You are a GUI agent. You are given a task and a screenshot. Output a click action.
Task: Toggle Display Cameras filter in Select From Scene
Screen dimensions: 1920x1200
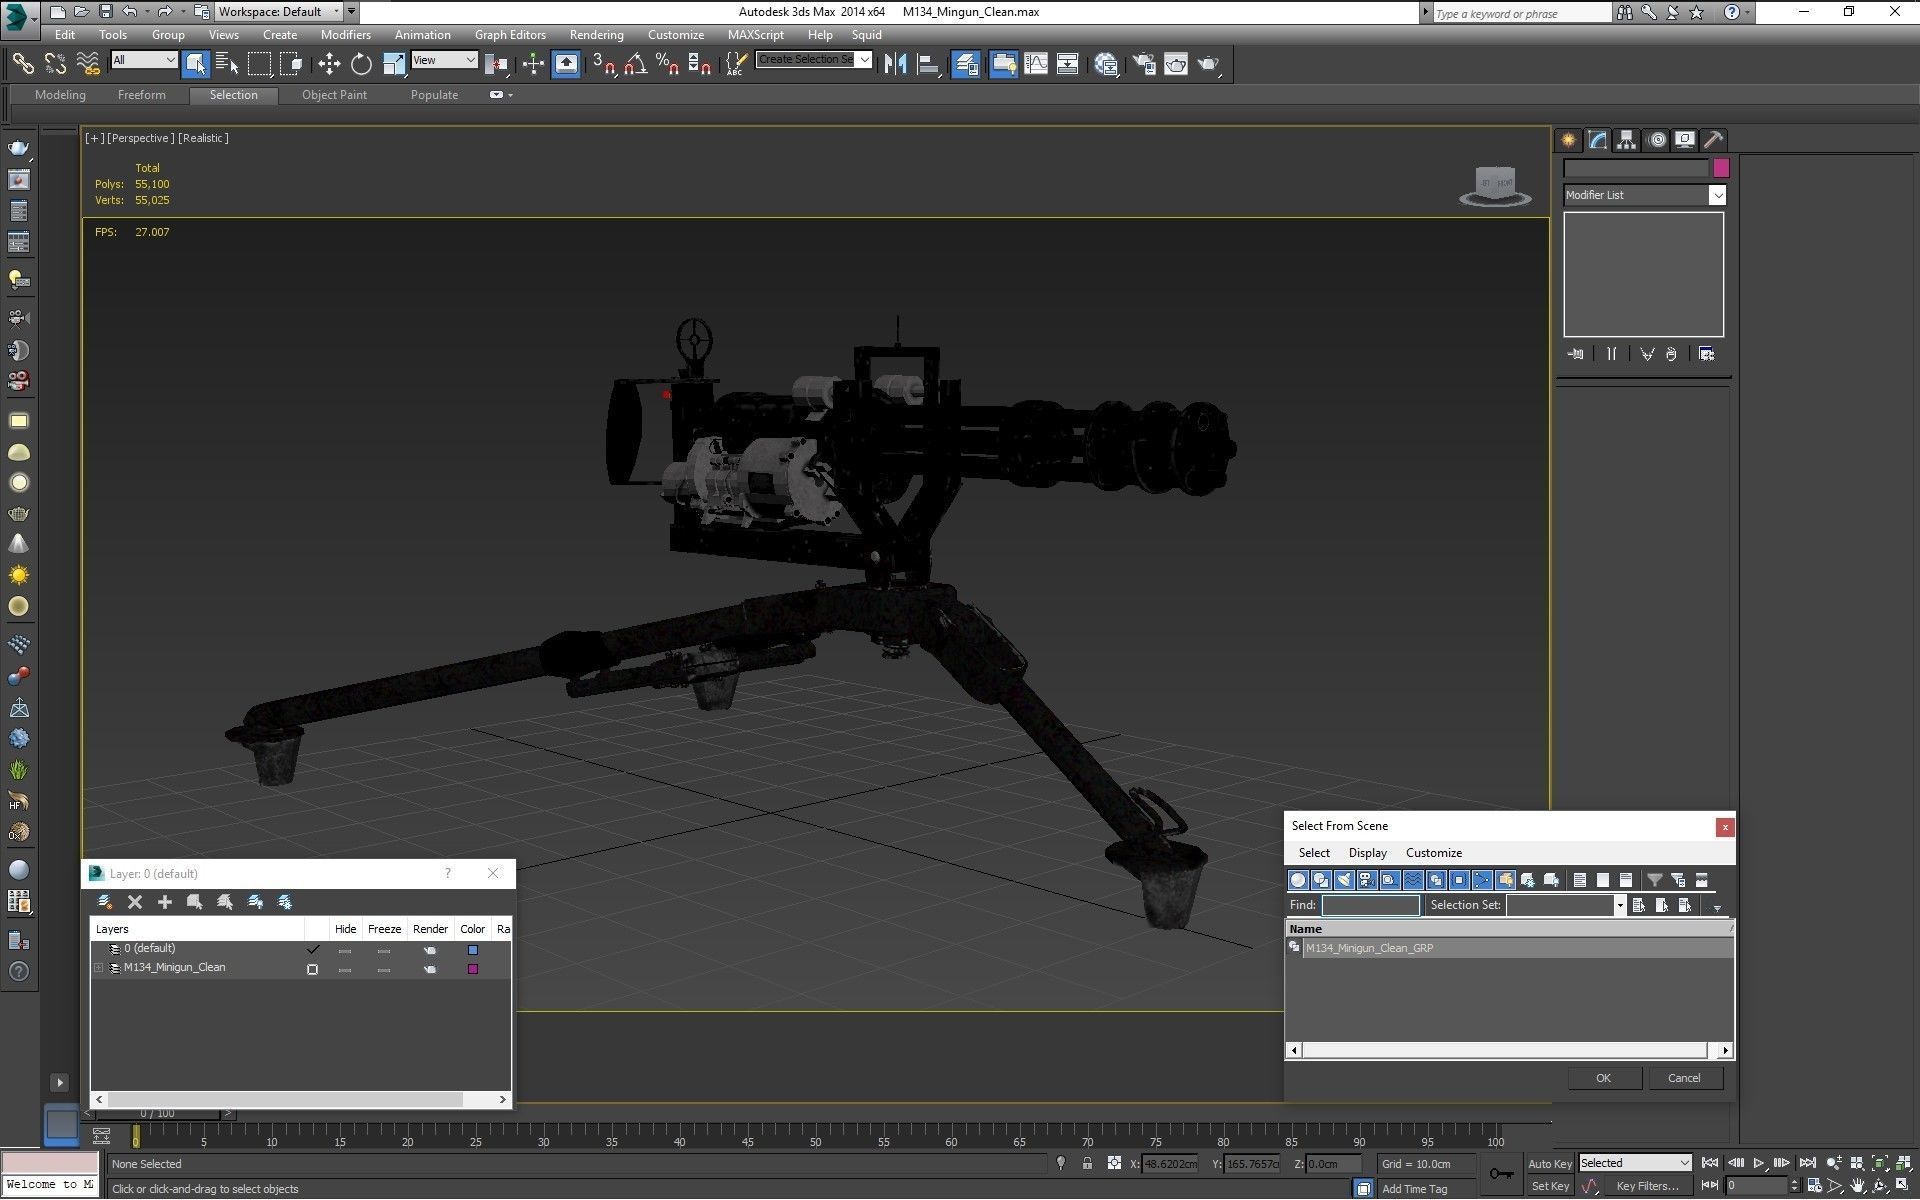tap(1367, 880)
